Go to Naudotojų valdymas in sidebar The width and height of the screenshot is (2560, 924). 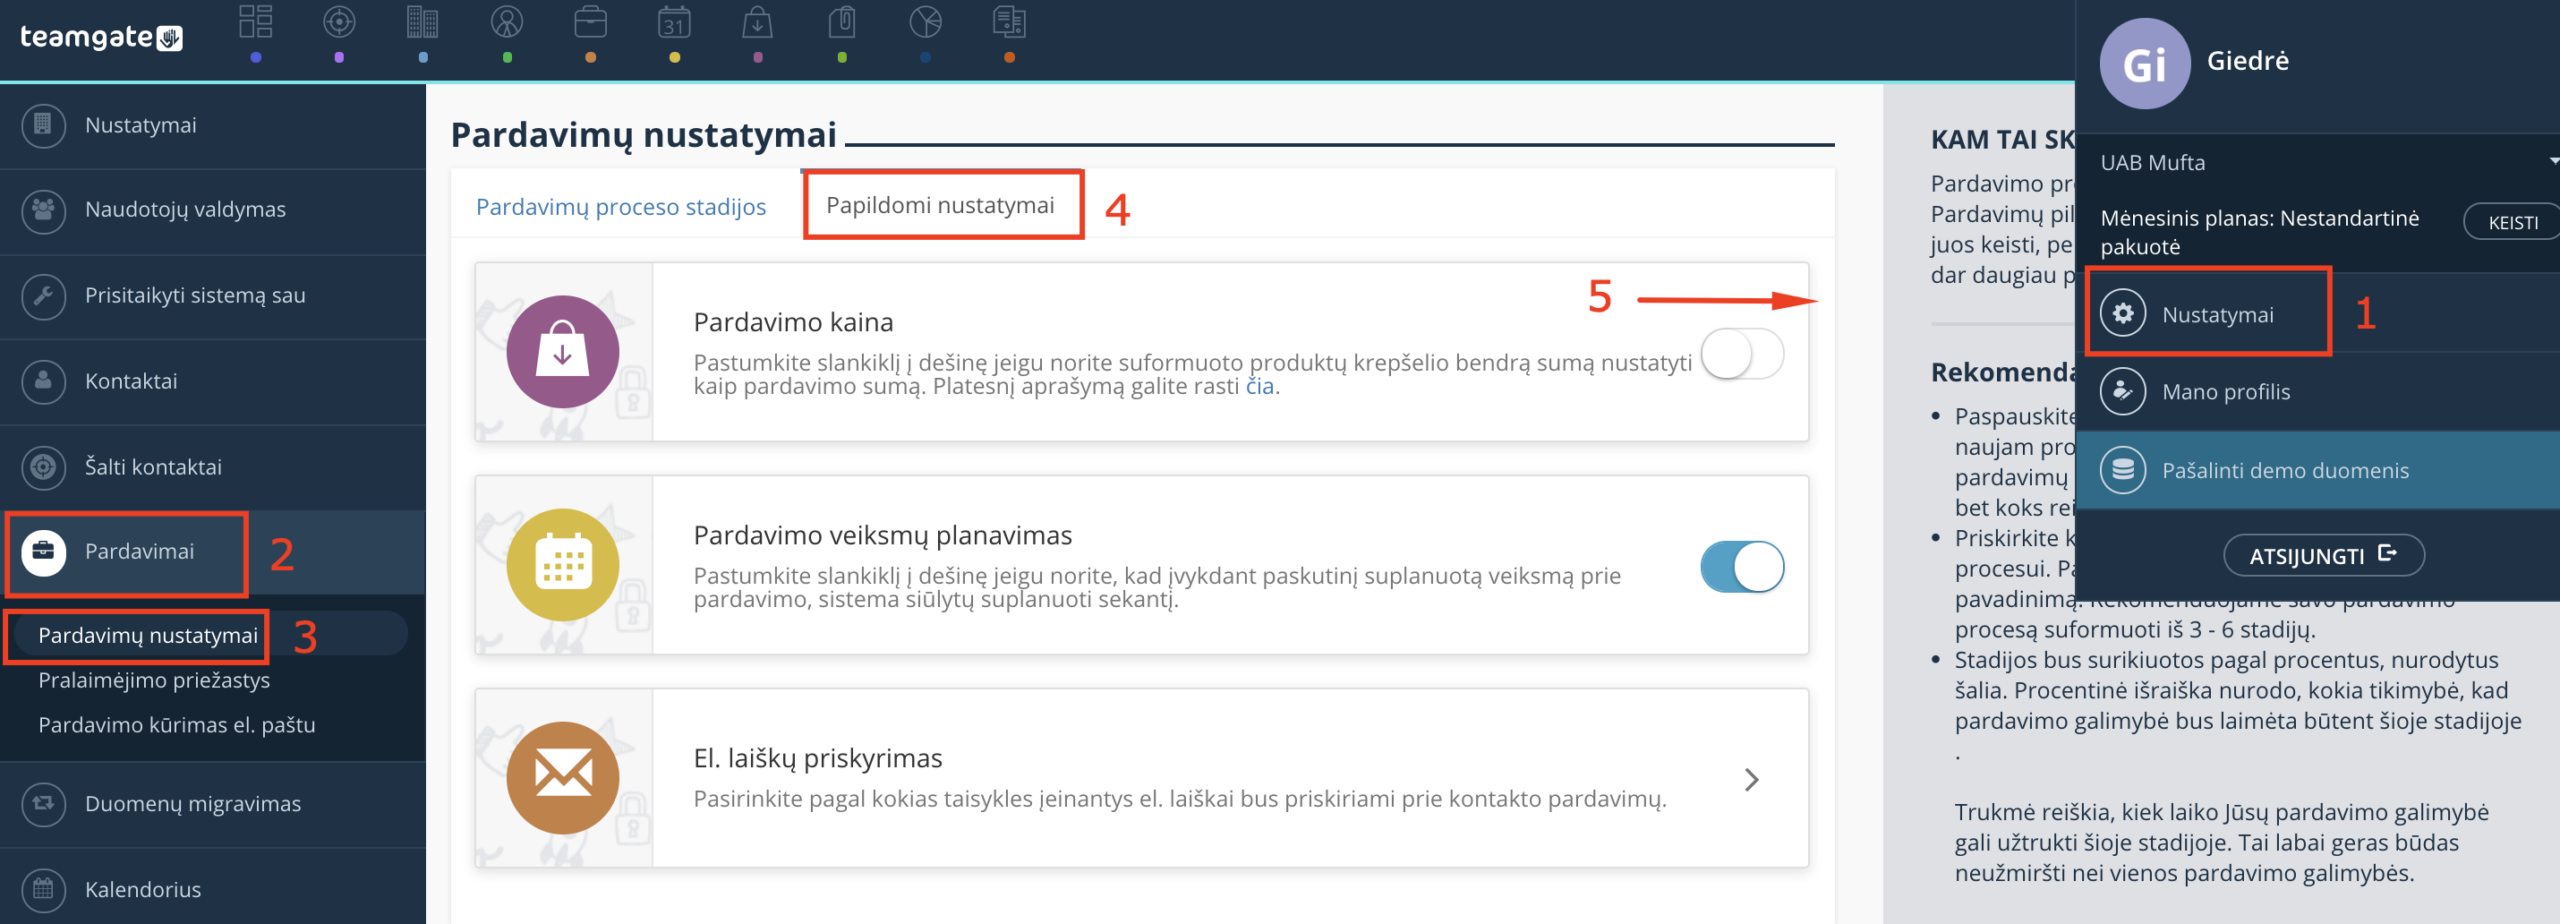pyautogui.click(x=213, y=211)
